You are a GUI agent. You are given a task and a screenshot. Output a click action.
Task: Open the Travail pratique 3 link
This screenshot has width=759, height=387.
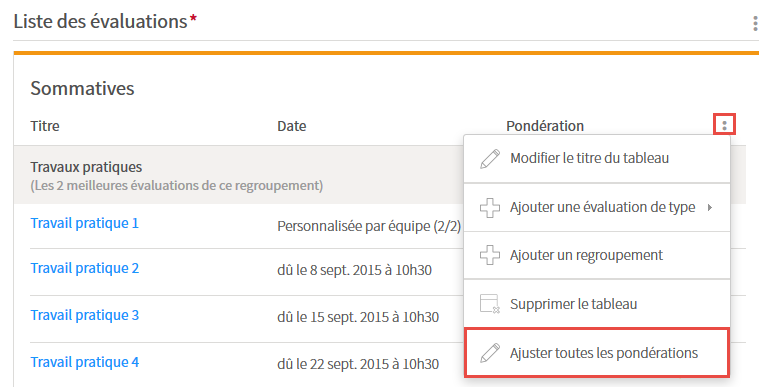[x=85, y=315]
